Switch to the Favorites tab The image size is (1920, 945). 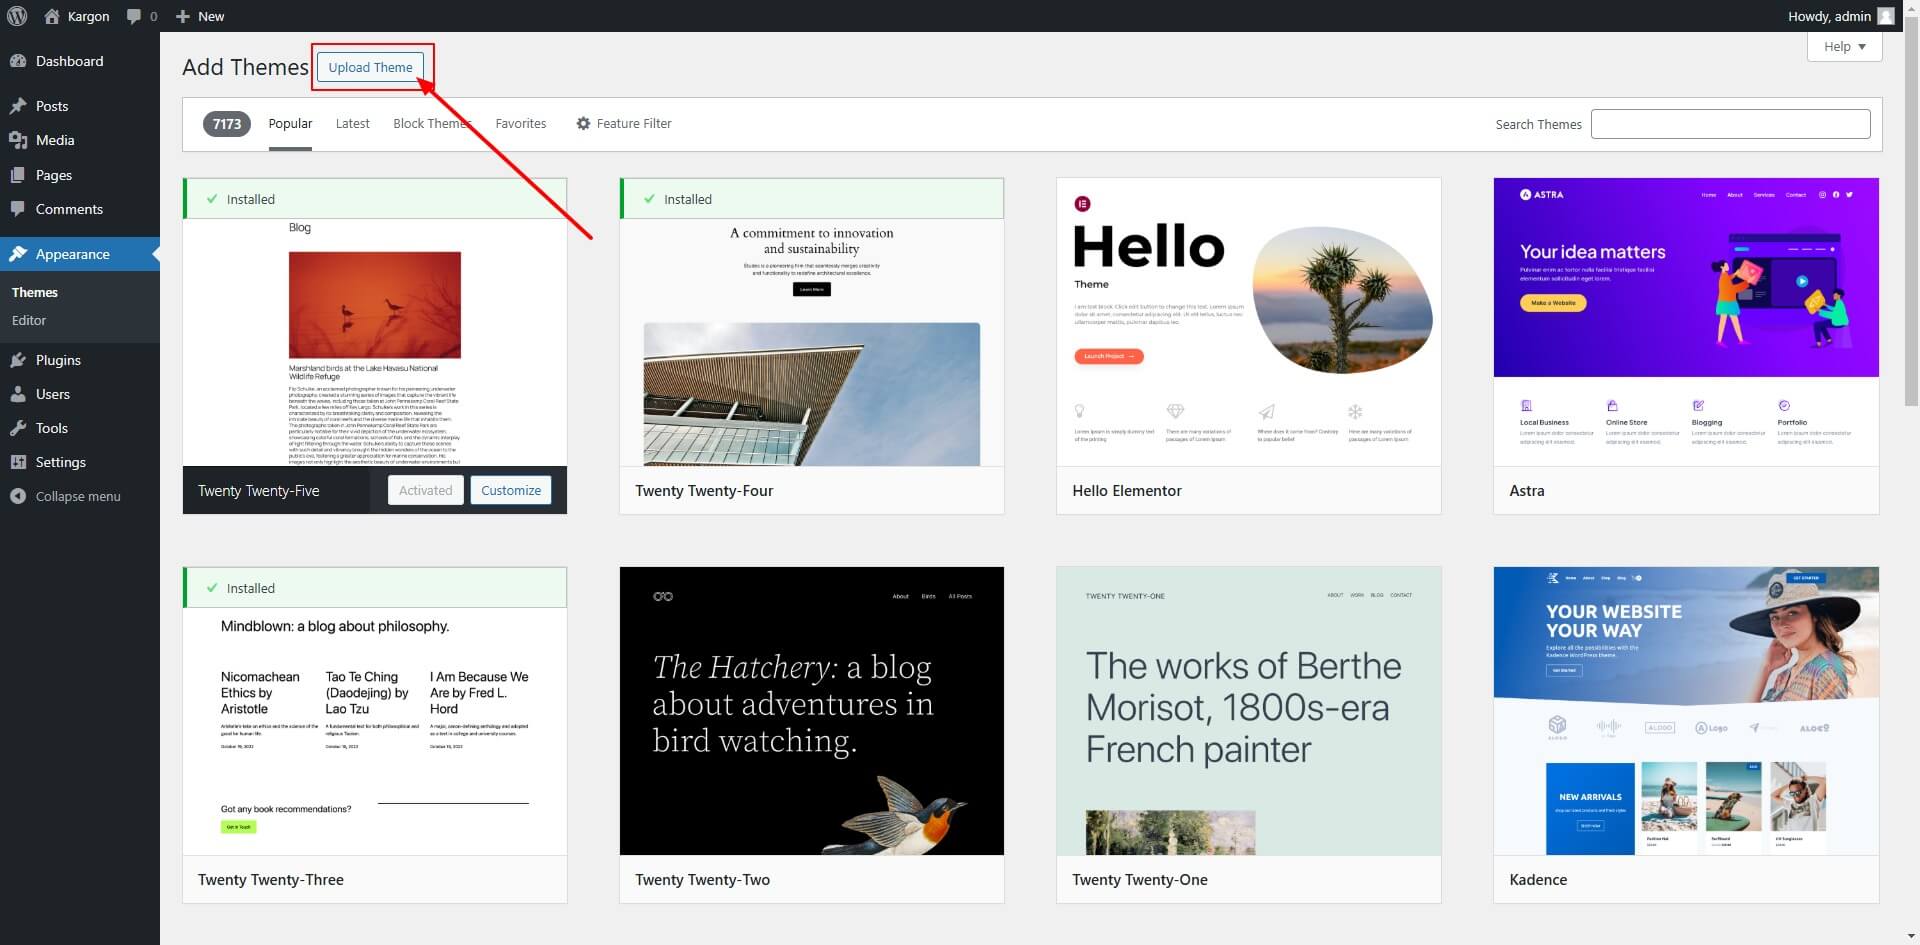(x=521, y=123)
